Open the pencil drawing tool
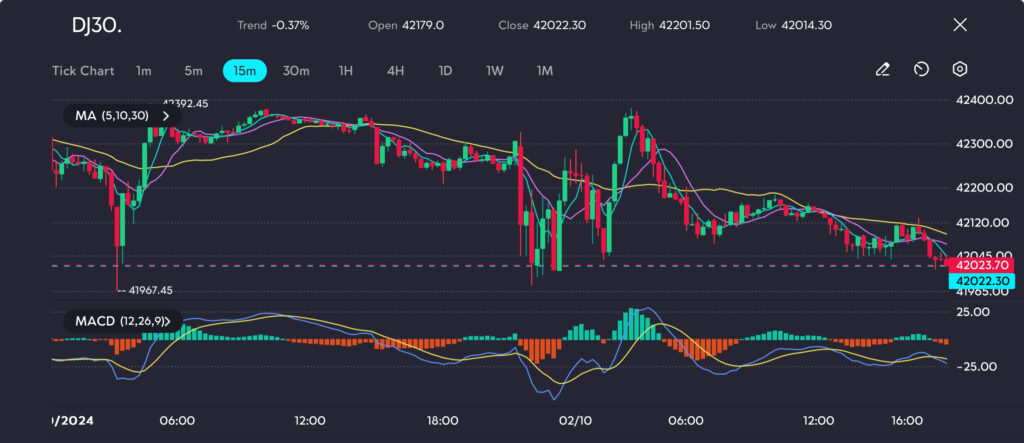Image resolution: width=1024 pixels, height=443 pixels. point(882,69)
